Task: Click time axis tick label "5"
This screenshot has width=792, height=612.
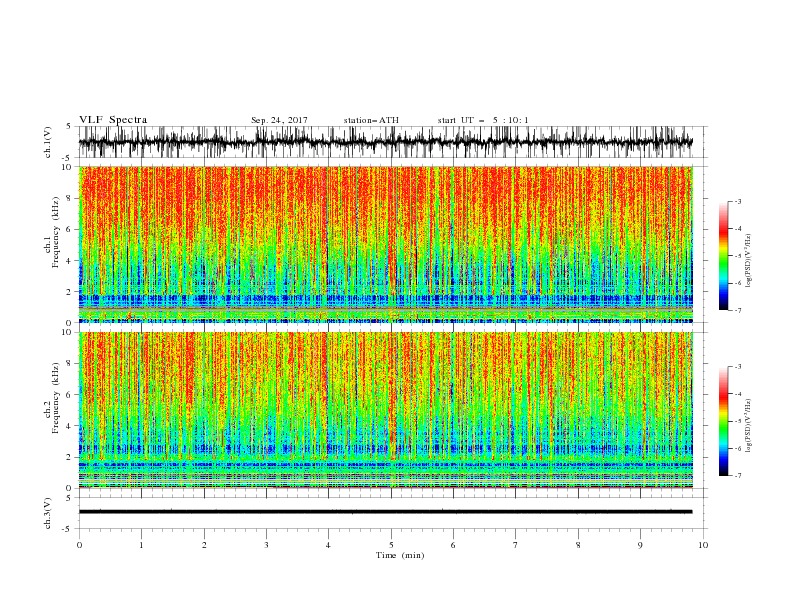Action: (391, 545)
